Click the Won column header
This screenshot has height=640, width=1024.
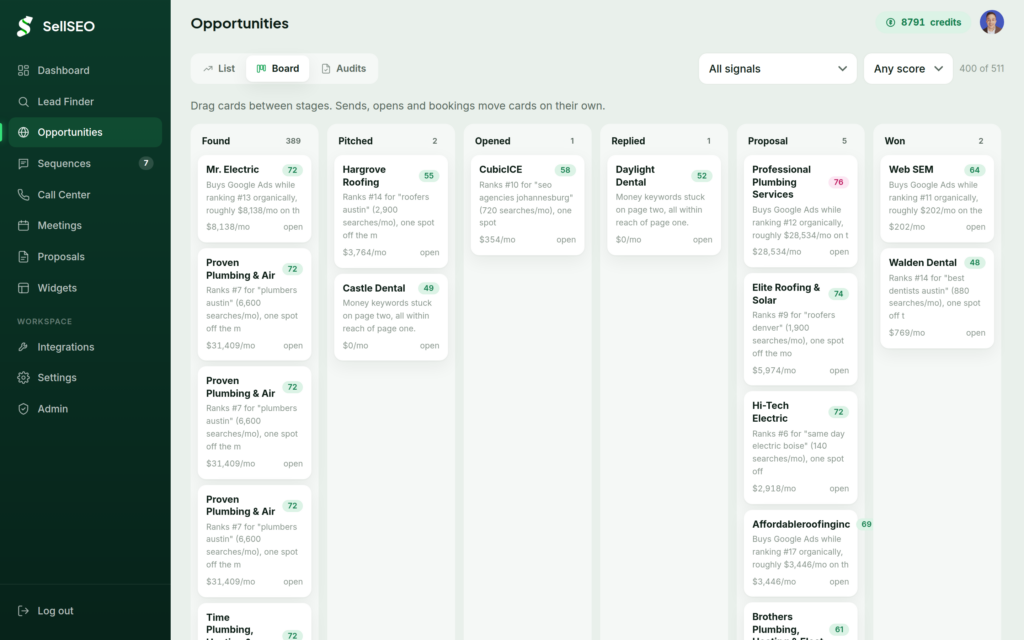point(895,141)
